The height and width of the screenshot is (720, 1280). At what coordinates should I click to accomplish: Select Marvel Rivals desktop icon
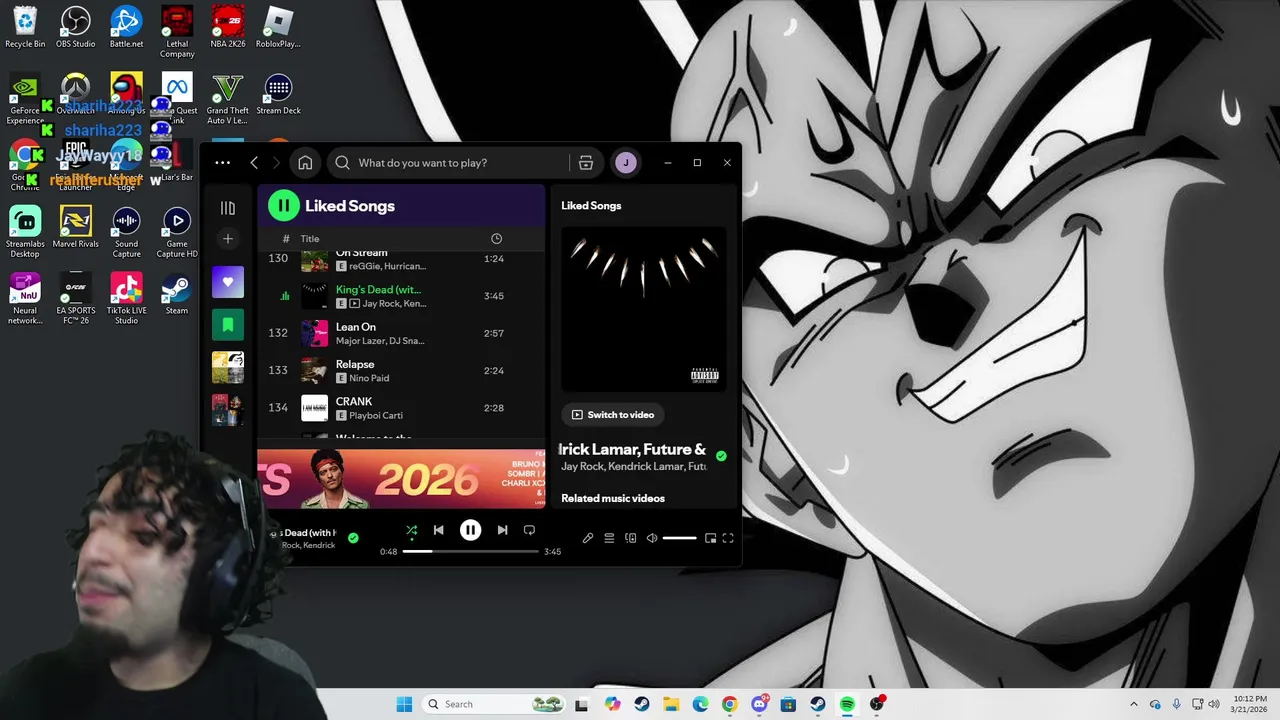pyautogui.click(x=76, y=227)
